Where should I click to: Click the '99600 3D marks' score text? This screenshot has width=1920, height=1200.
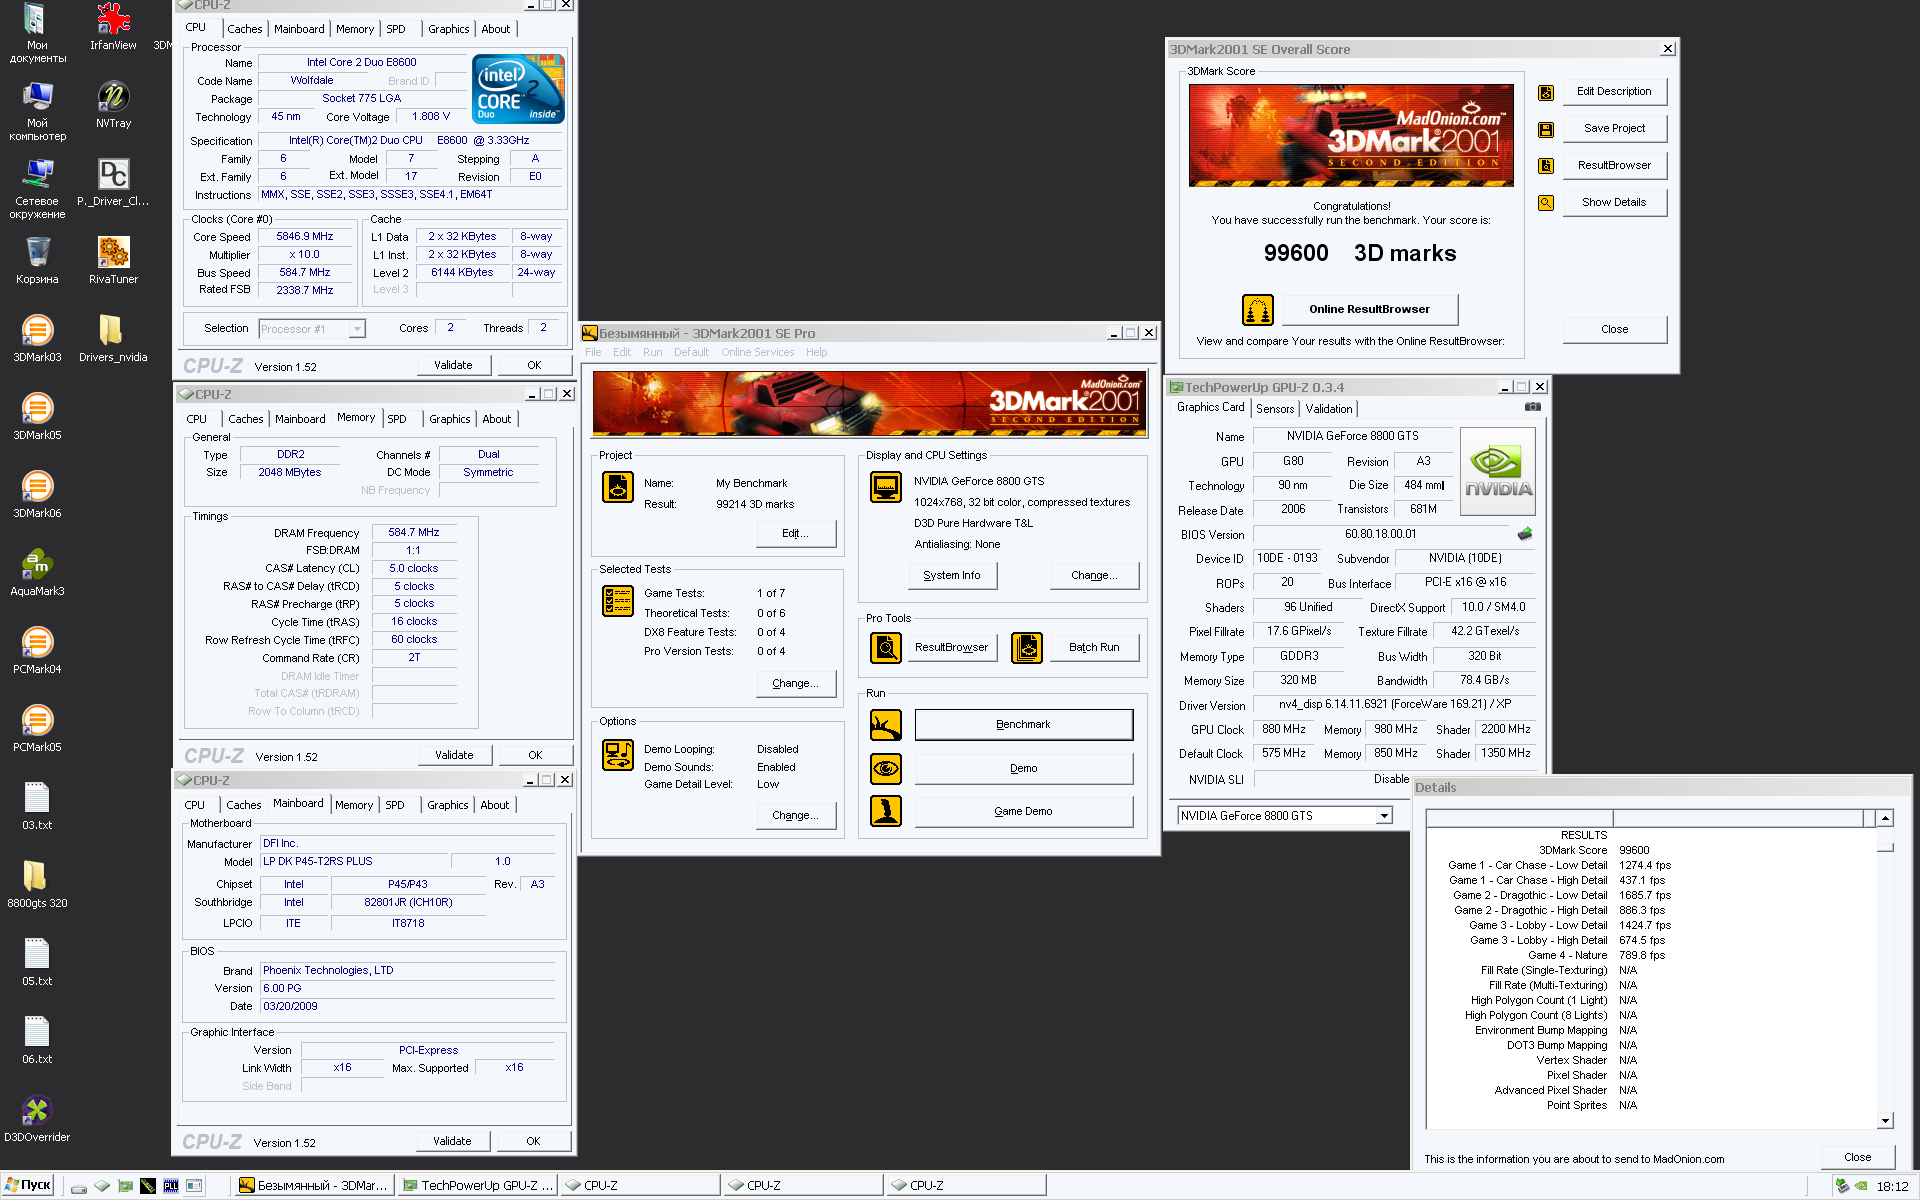1360,253
